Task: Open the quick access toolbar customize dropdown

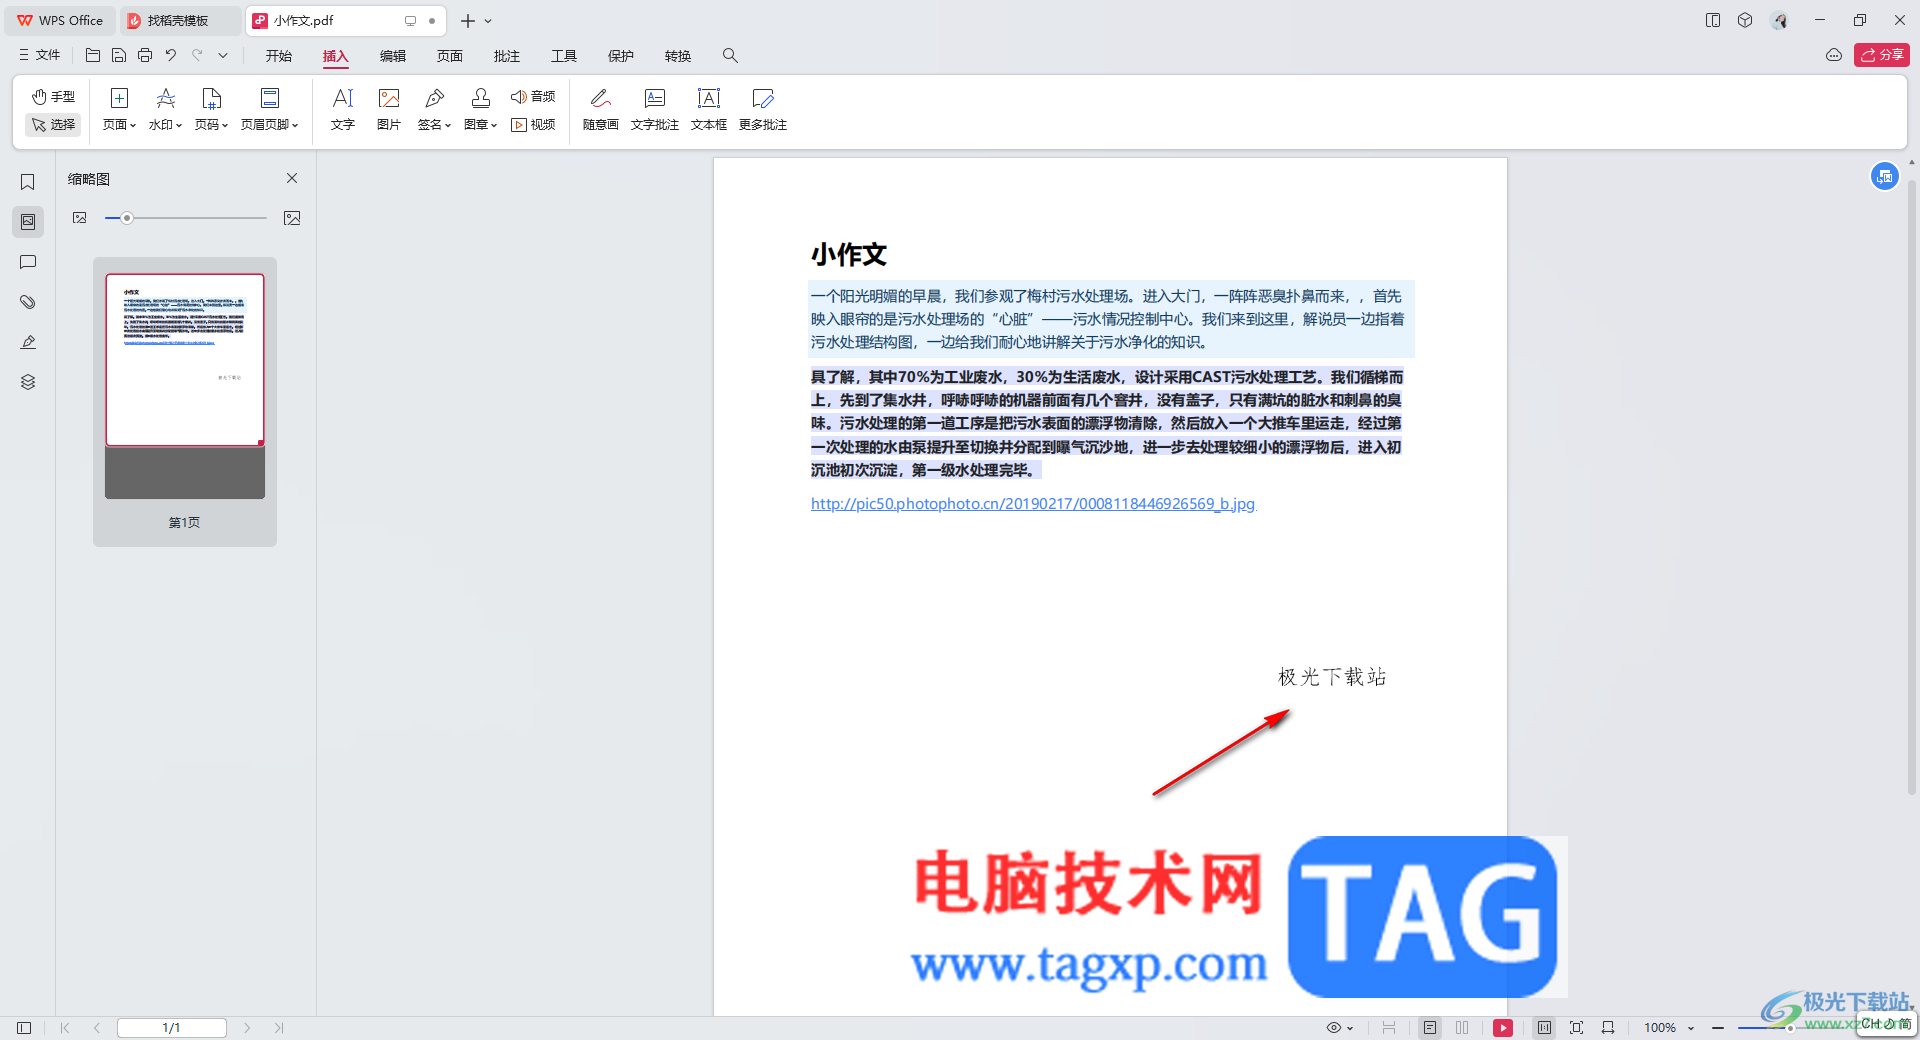Action: click(223, 56)
